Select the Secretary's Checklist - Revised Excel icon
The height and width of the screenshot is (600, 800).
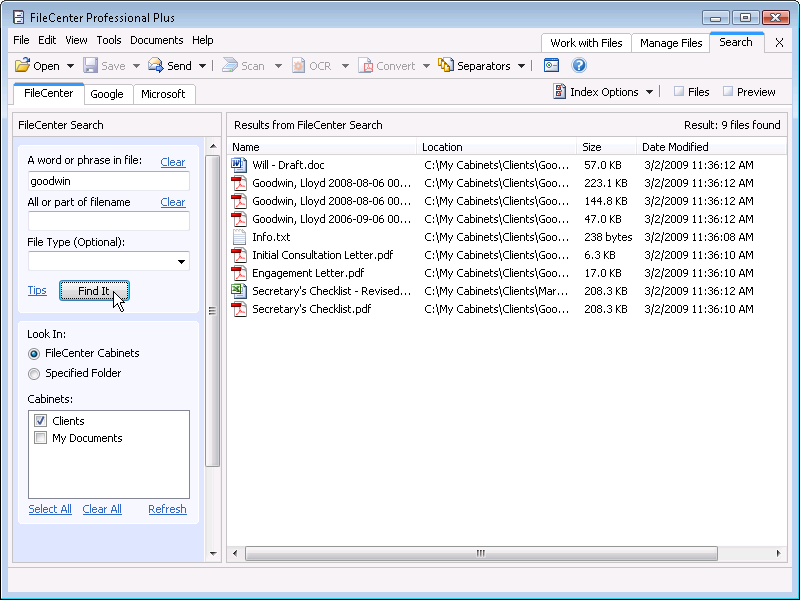point(239,291)
